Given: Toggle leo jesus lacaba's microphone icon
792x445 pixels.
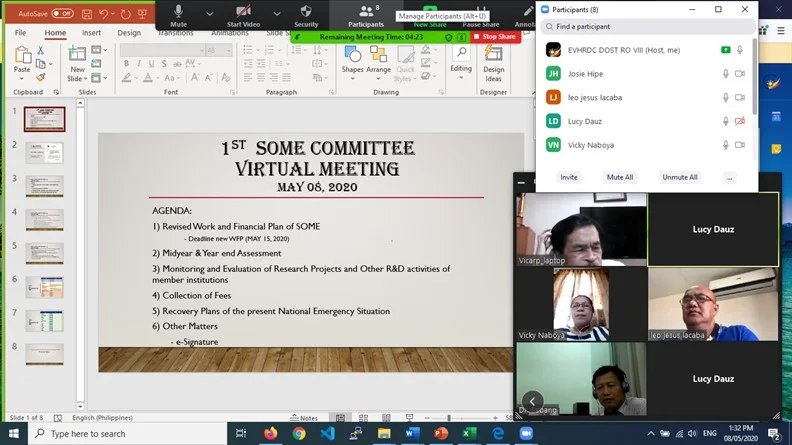Looking at the screenshot, I should coord(726,97).
